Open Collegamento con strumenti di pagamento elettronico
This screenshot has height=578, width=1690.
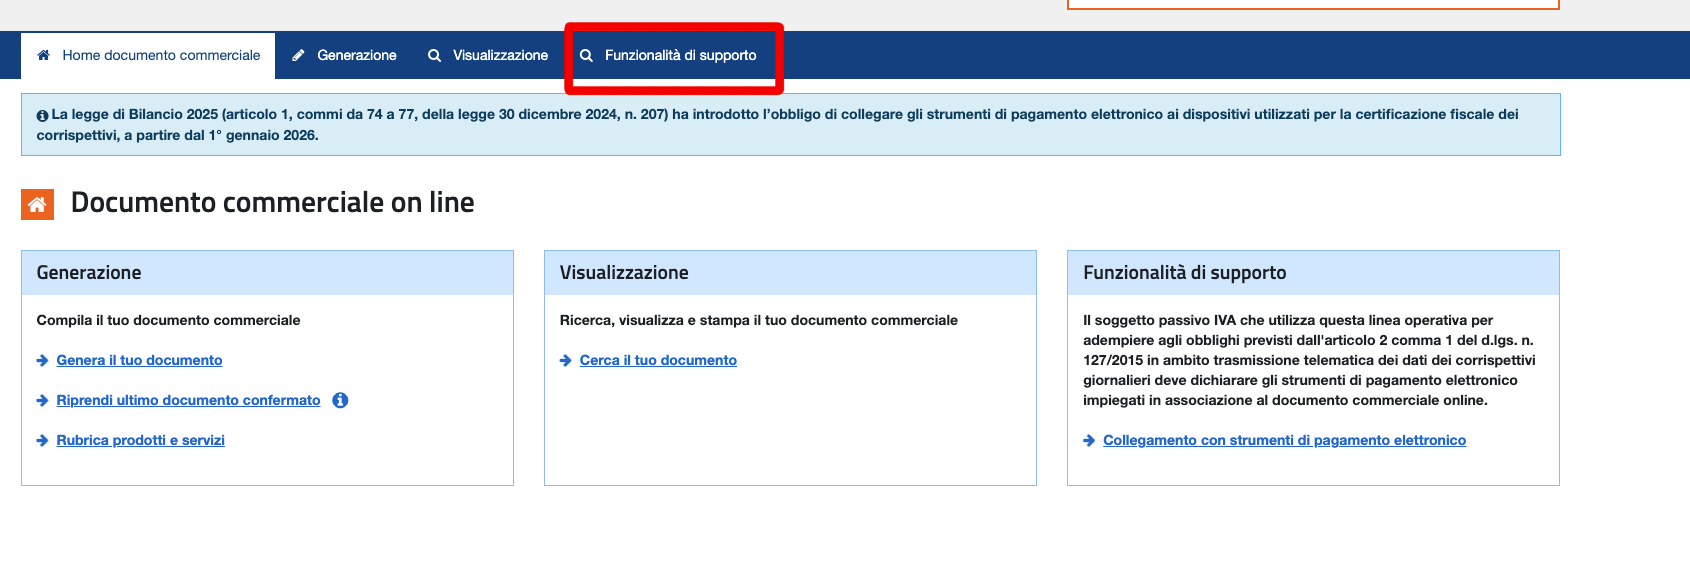pyautogui.click(x=1284, y=441)
